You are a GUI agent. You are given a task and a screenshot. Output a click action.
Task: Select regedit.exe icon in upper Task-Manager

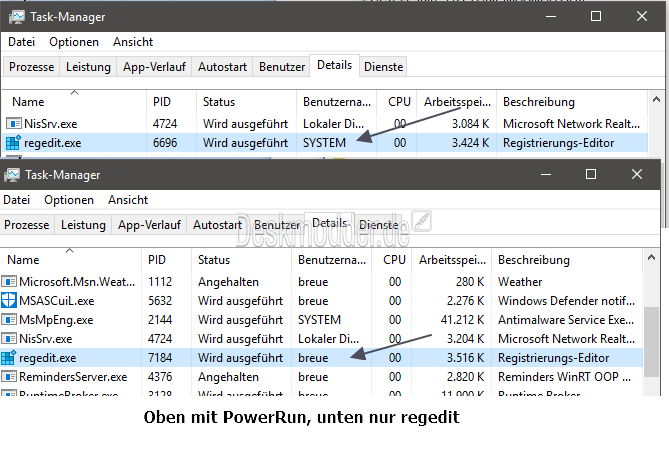tap(13, 142)
